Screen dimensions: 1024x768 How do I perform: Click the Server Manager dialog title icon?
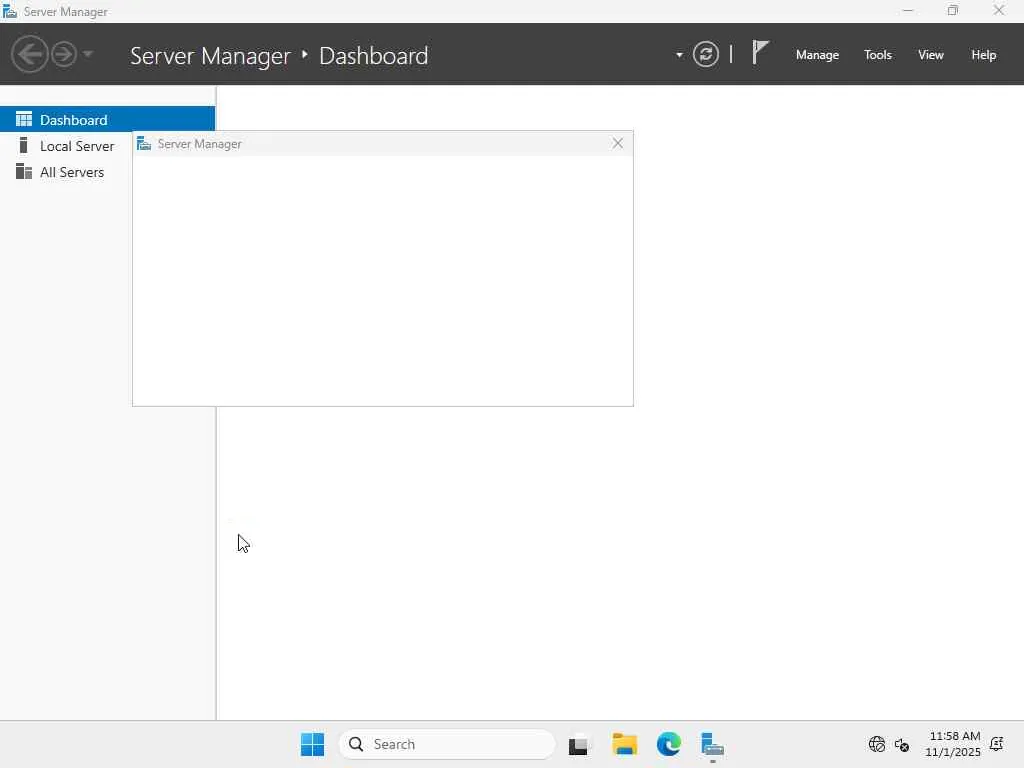pos(144,144)
